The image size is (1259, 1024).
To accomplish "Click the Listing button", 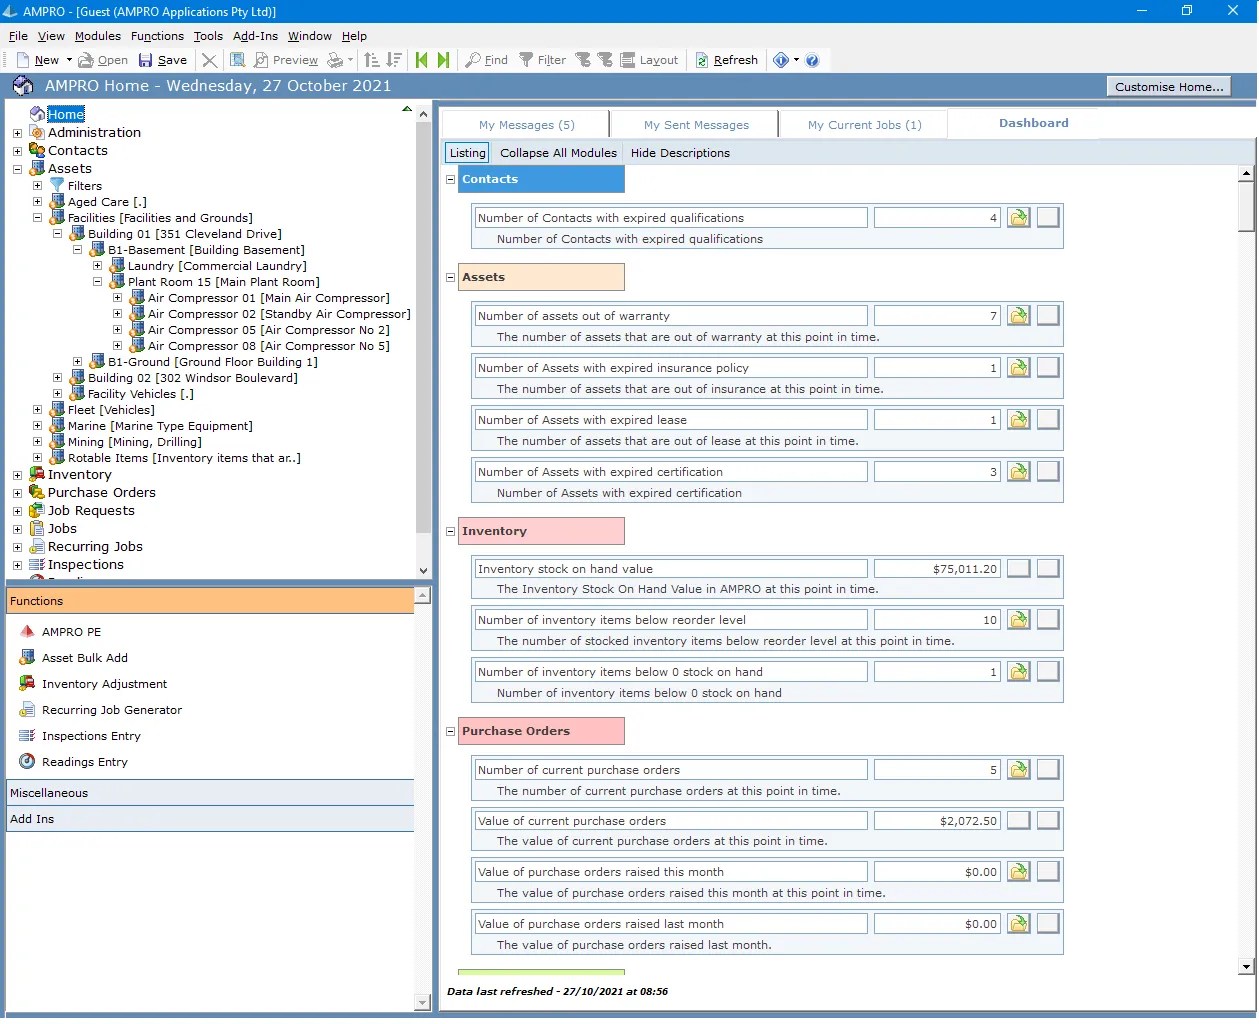I will click(467, 153).
